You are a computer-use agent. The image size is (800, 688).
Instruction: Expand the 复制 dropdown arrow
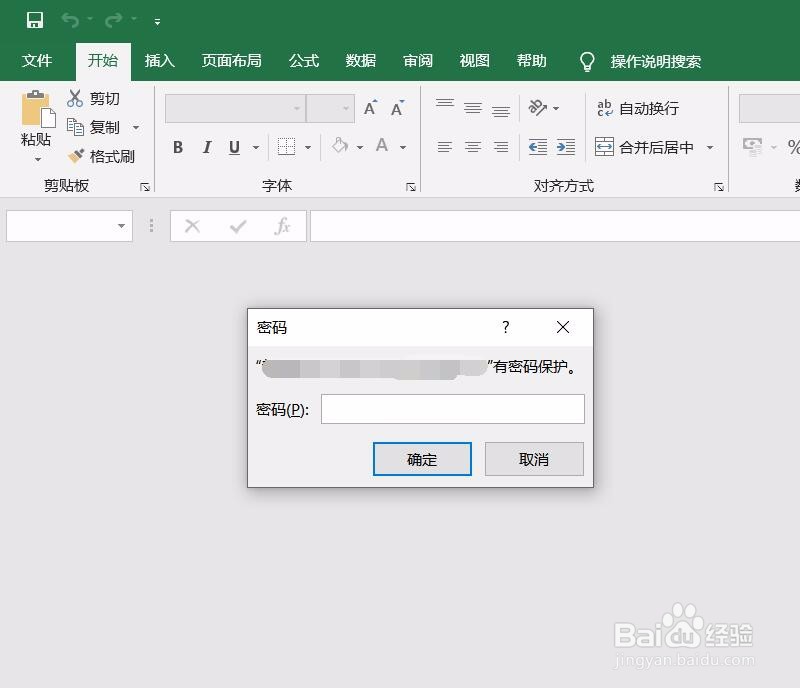(136, 128)
